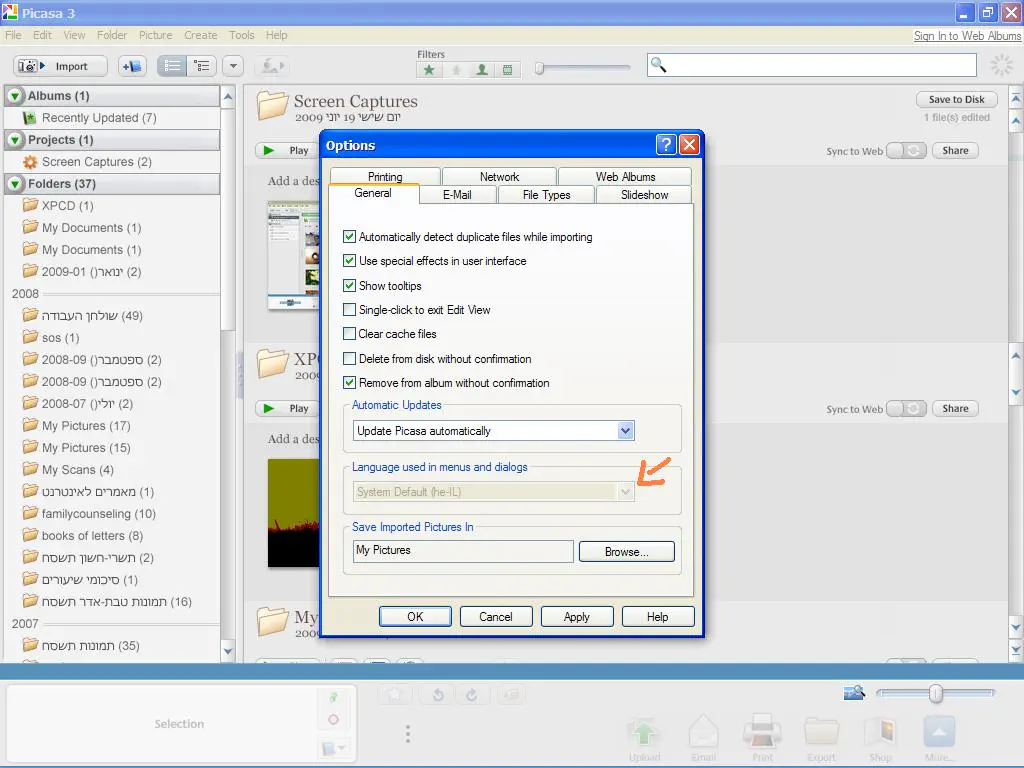Filter to show starred photos only
The width and height of the screenshot is (1024, 768).
click(x=429, y=70)
